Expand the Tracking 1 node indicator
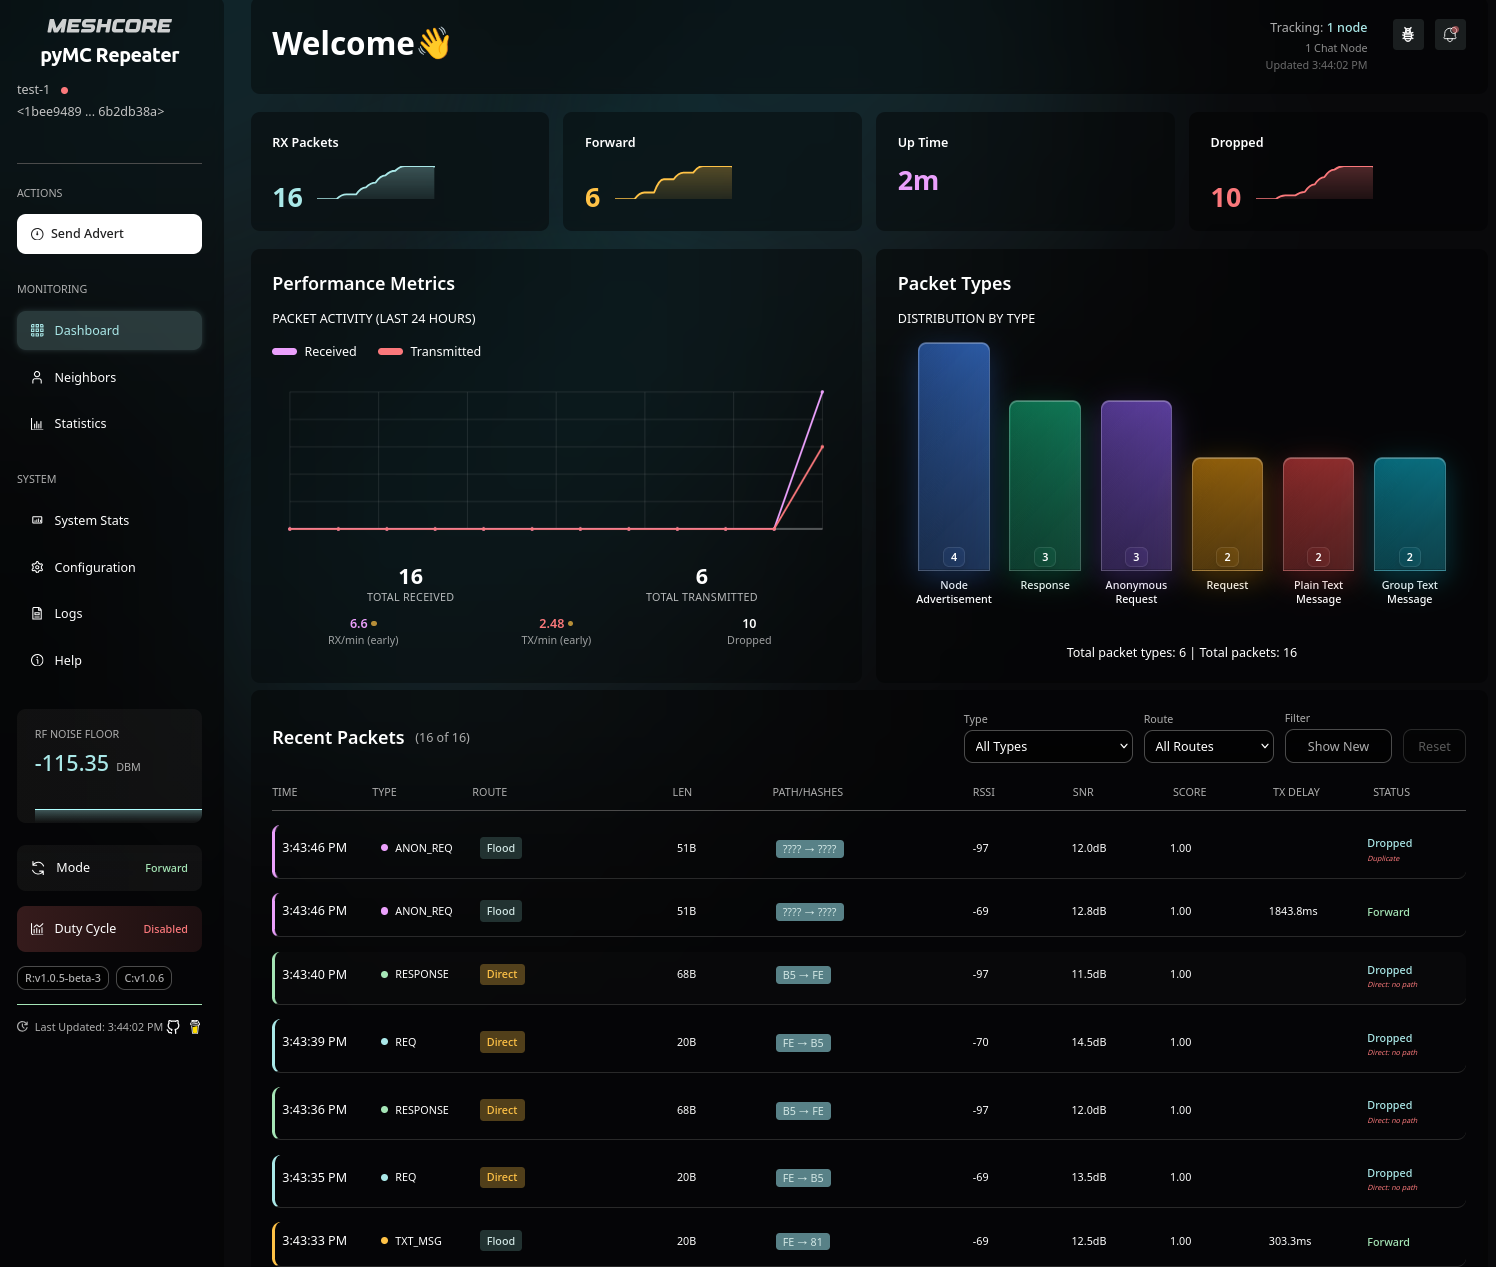1496x1267 pixels. point(1319,27)
